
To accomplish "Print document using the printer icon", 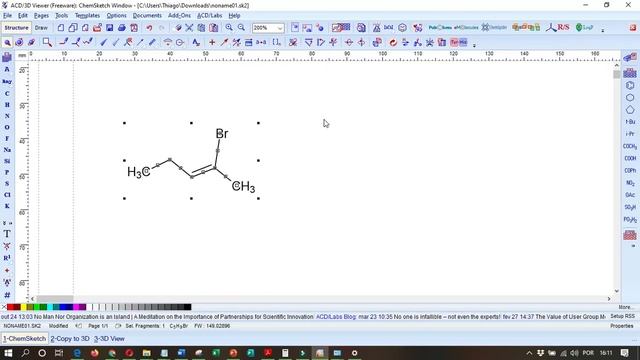I will (x=122, y=28).
